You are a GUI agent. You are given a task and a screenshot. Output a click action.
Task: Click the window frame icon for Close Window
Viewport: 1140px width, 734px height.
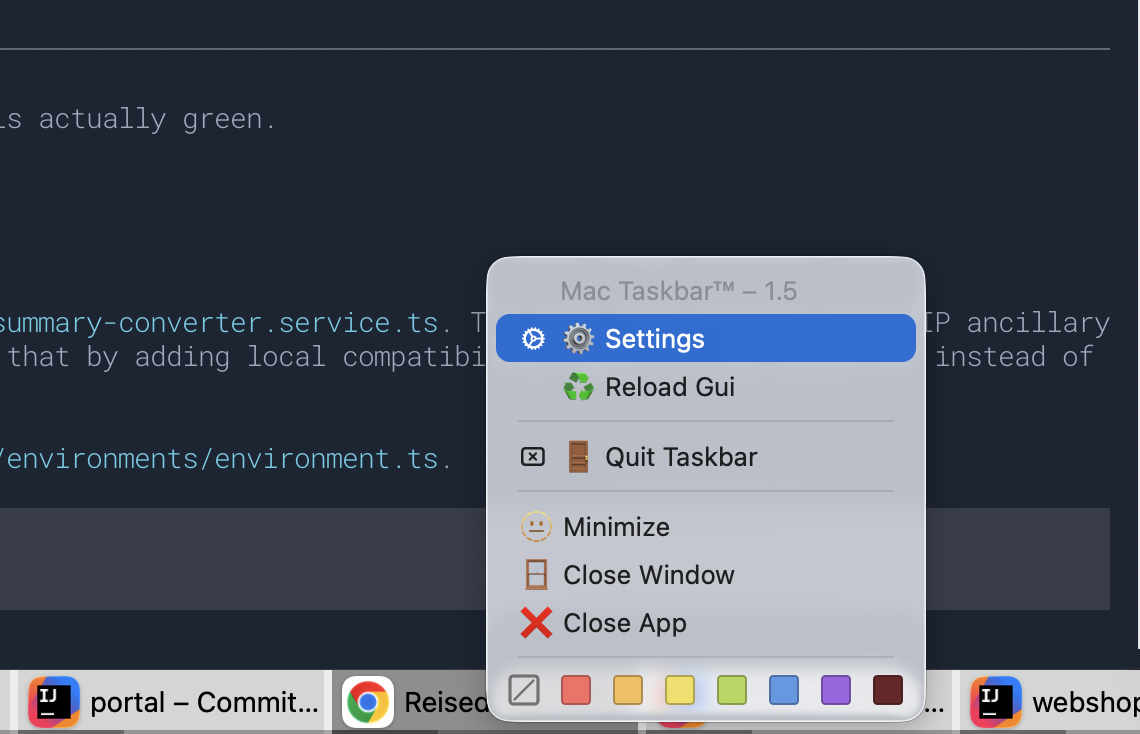(537, 575)
